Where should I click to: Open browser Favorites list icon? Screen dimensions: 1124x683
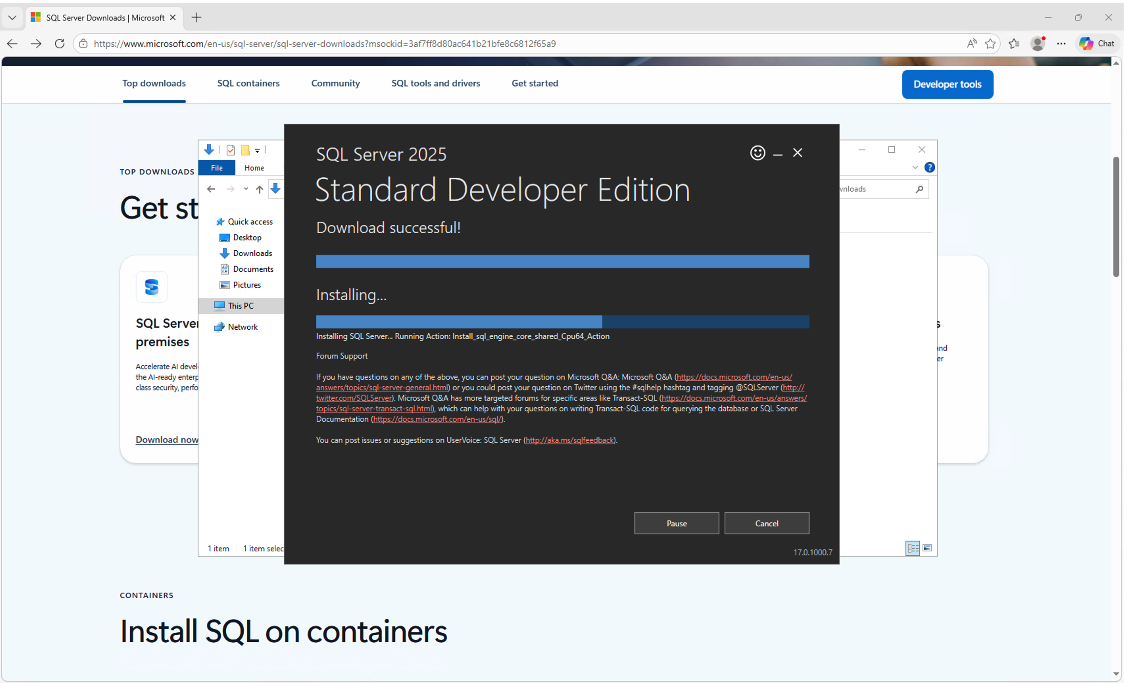[x=1014, y=44]
